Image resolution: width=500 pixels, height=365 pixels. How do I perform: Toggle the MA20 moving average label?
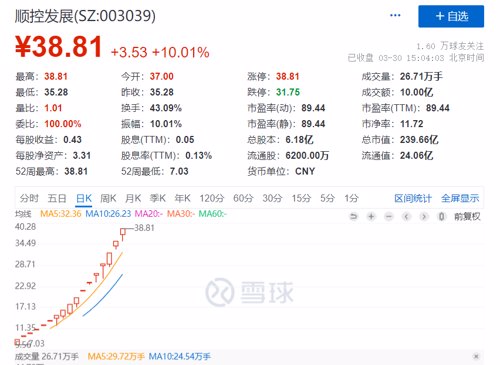149,214
